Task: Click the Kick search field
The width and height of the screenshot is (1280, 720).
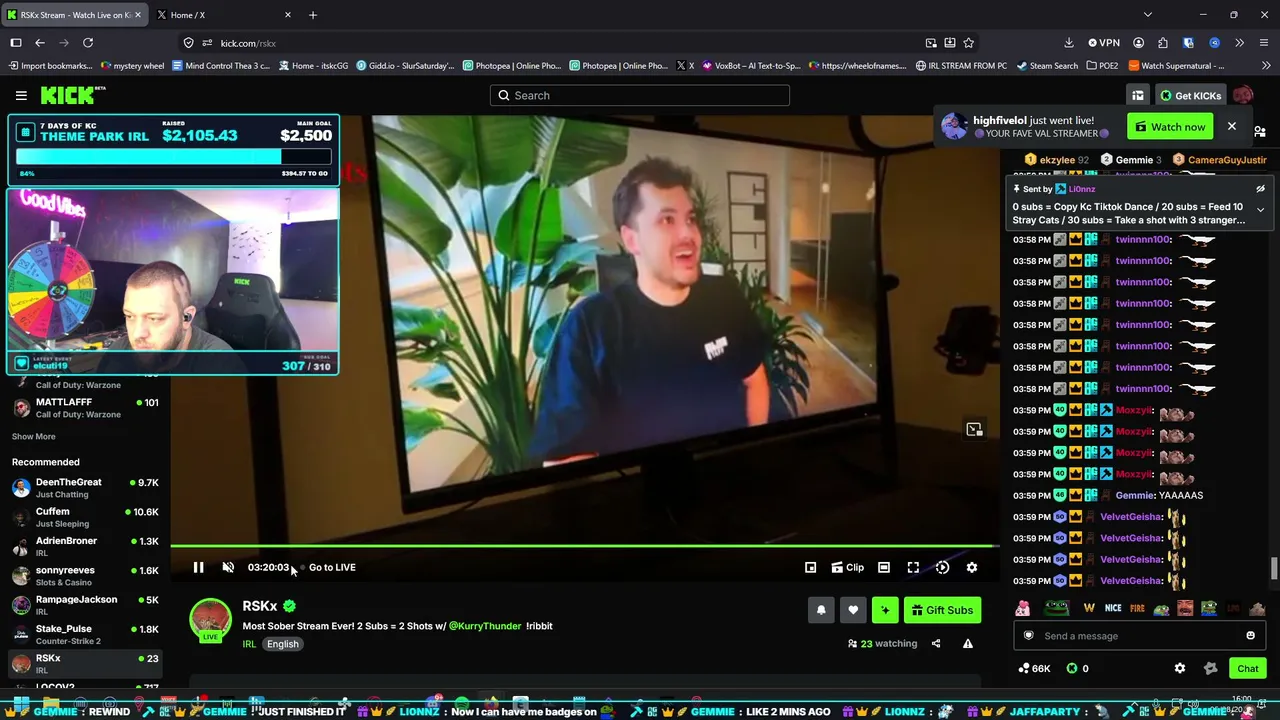Action: (x=640, y=95)
